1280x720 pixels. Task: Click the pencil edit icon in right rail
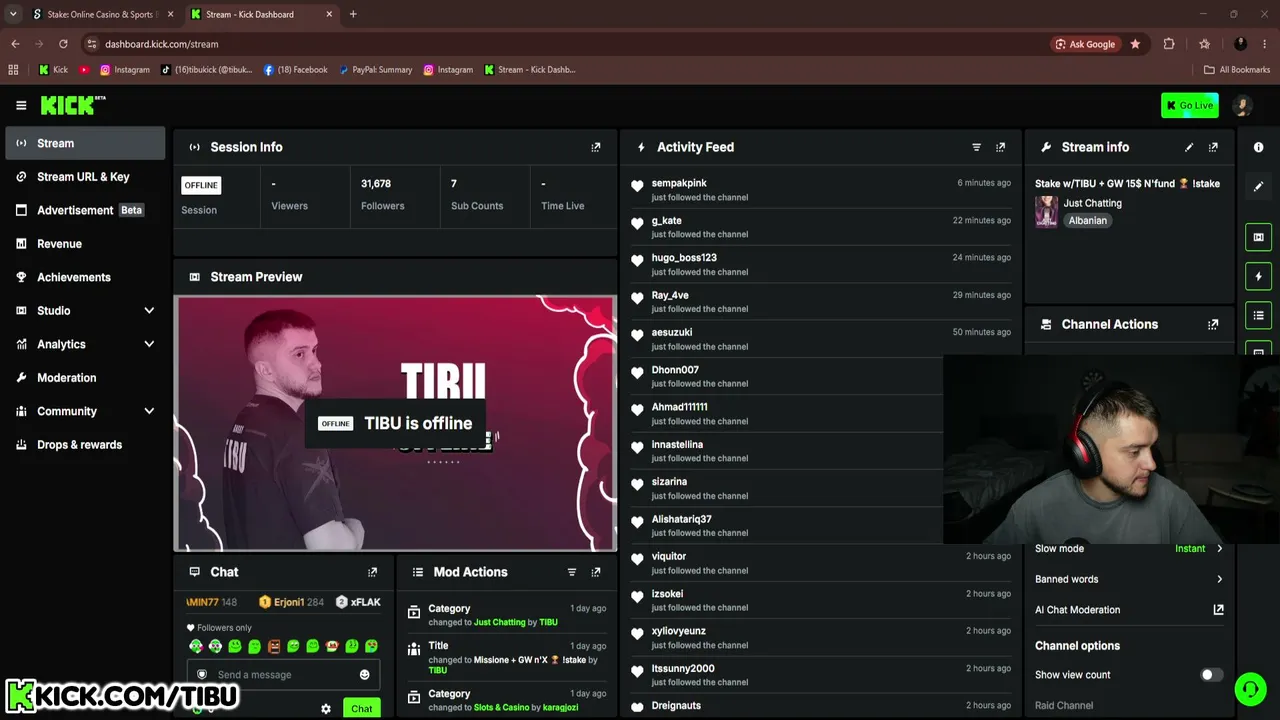(1258, 186)
